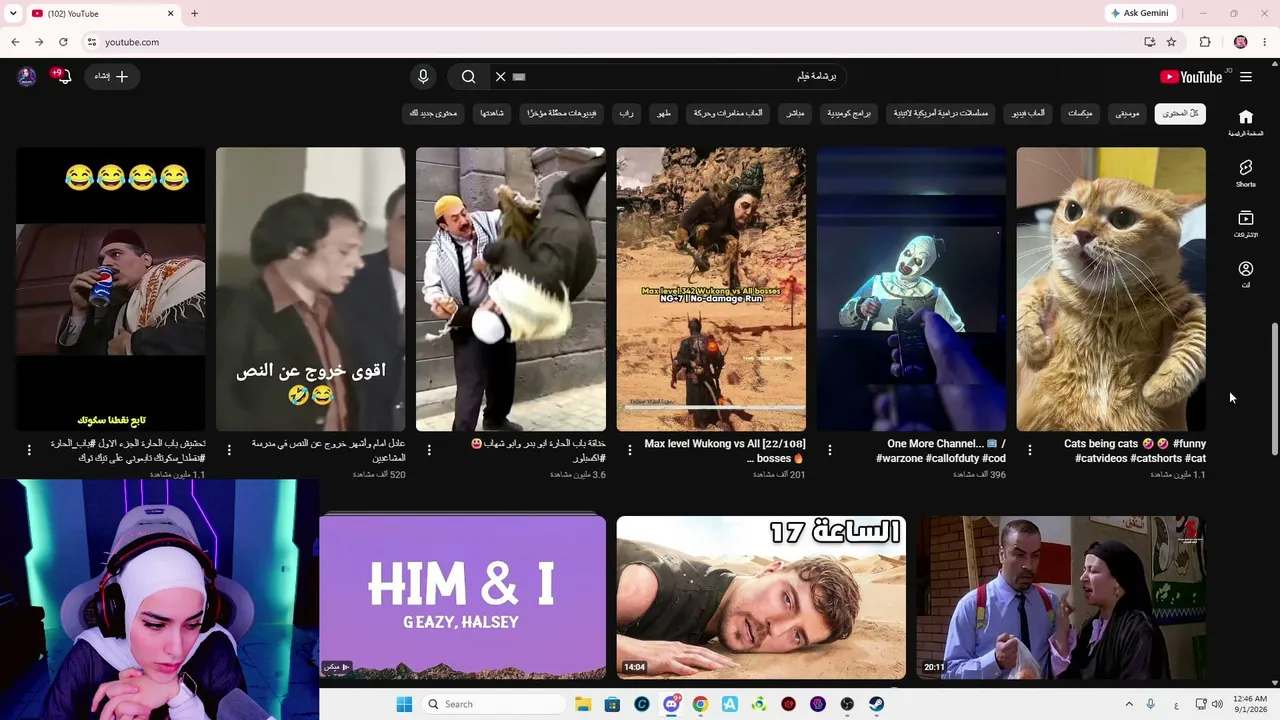Close the '(102) YouTube' tab
The width and height of the screenshot is (1280, 720).
tap(170, 14)
